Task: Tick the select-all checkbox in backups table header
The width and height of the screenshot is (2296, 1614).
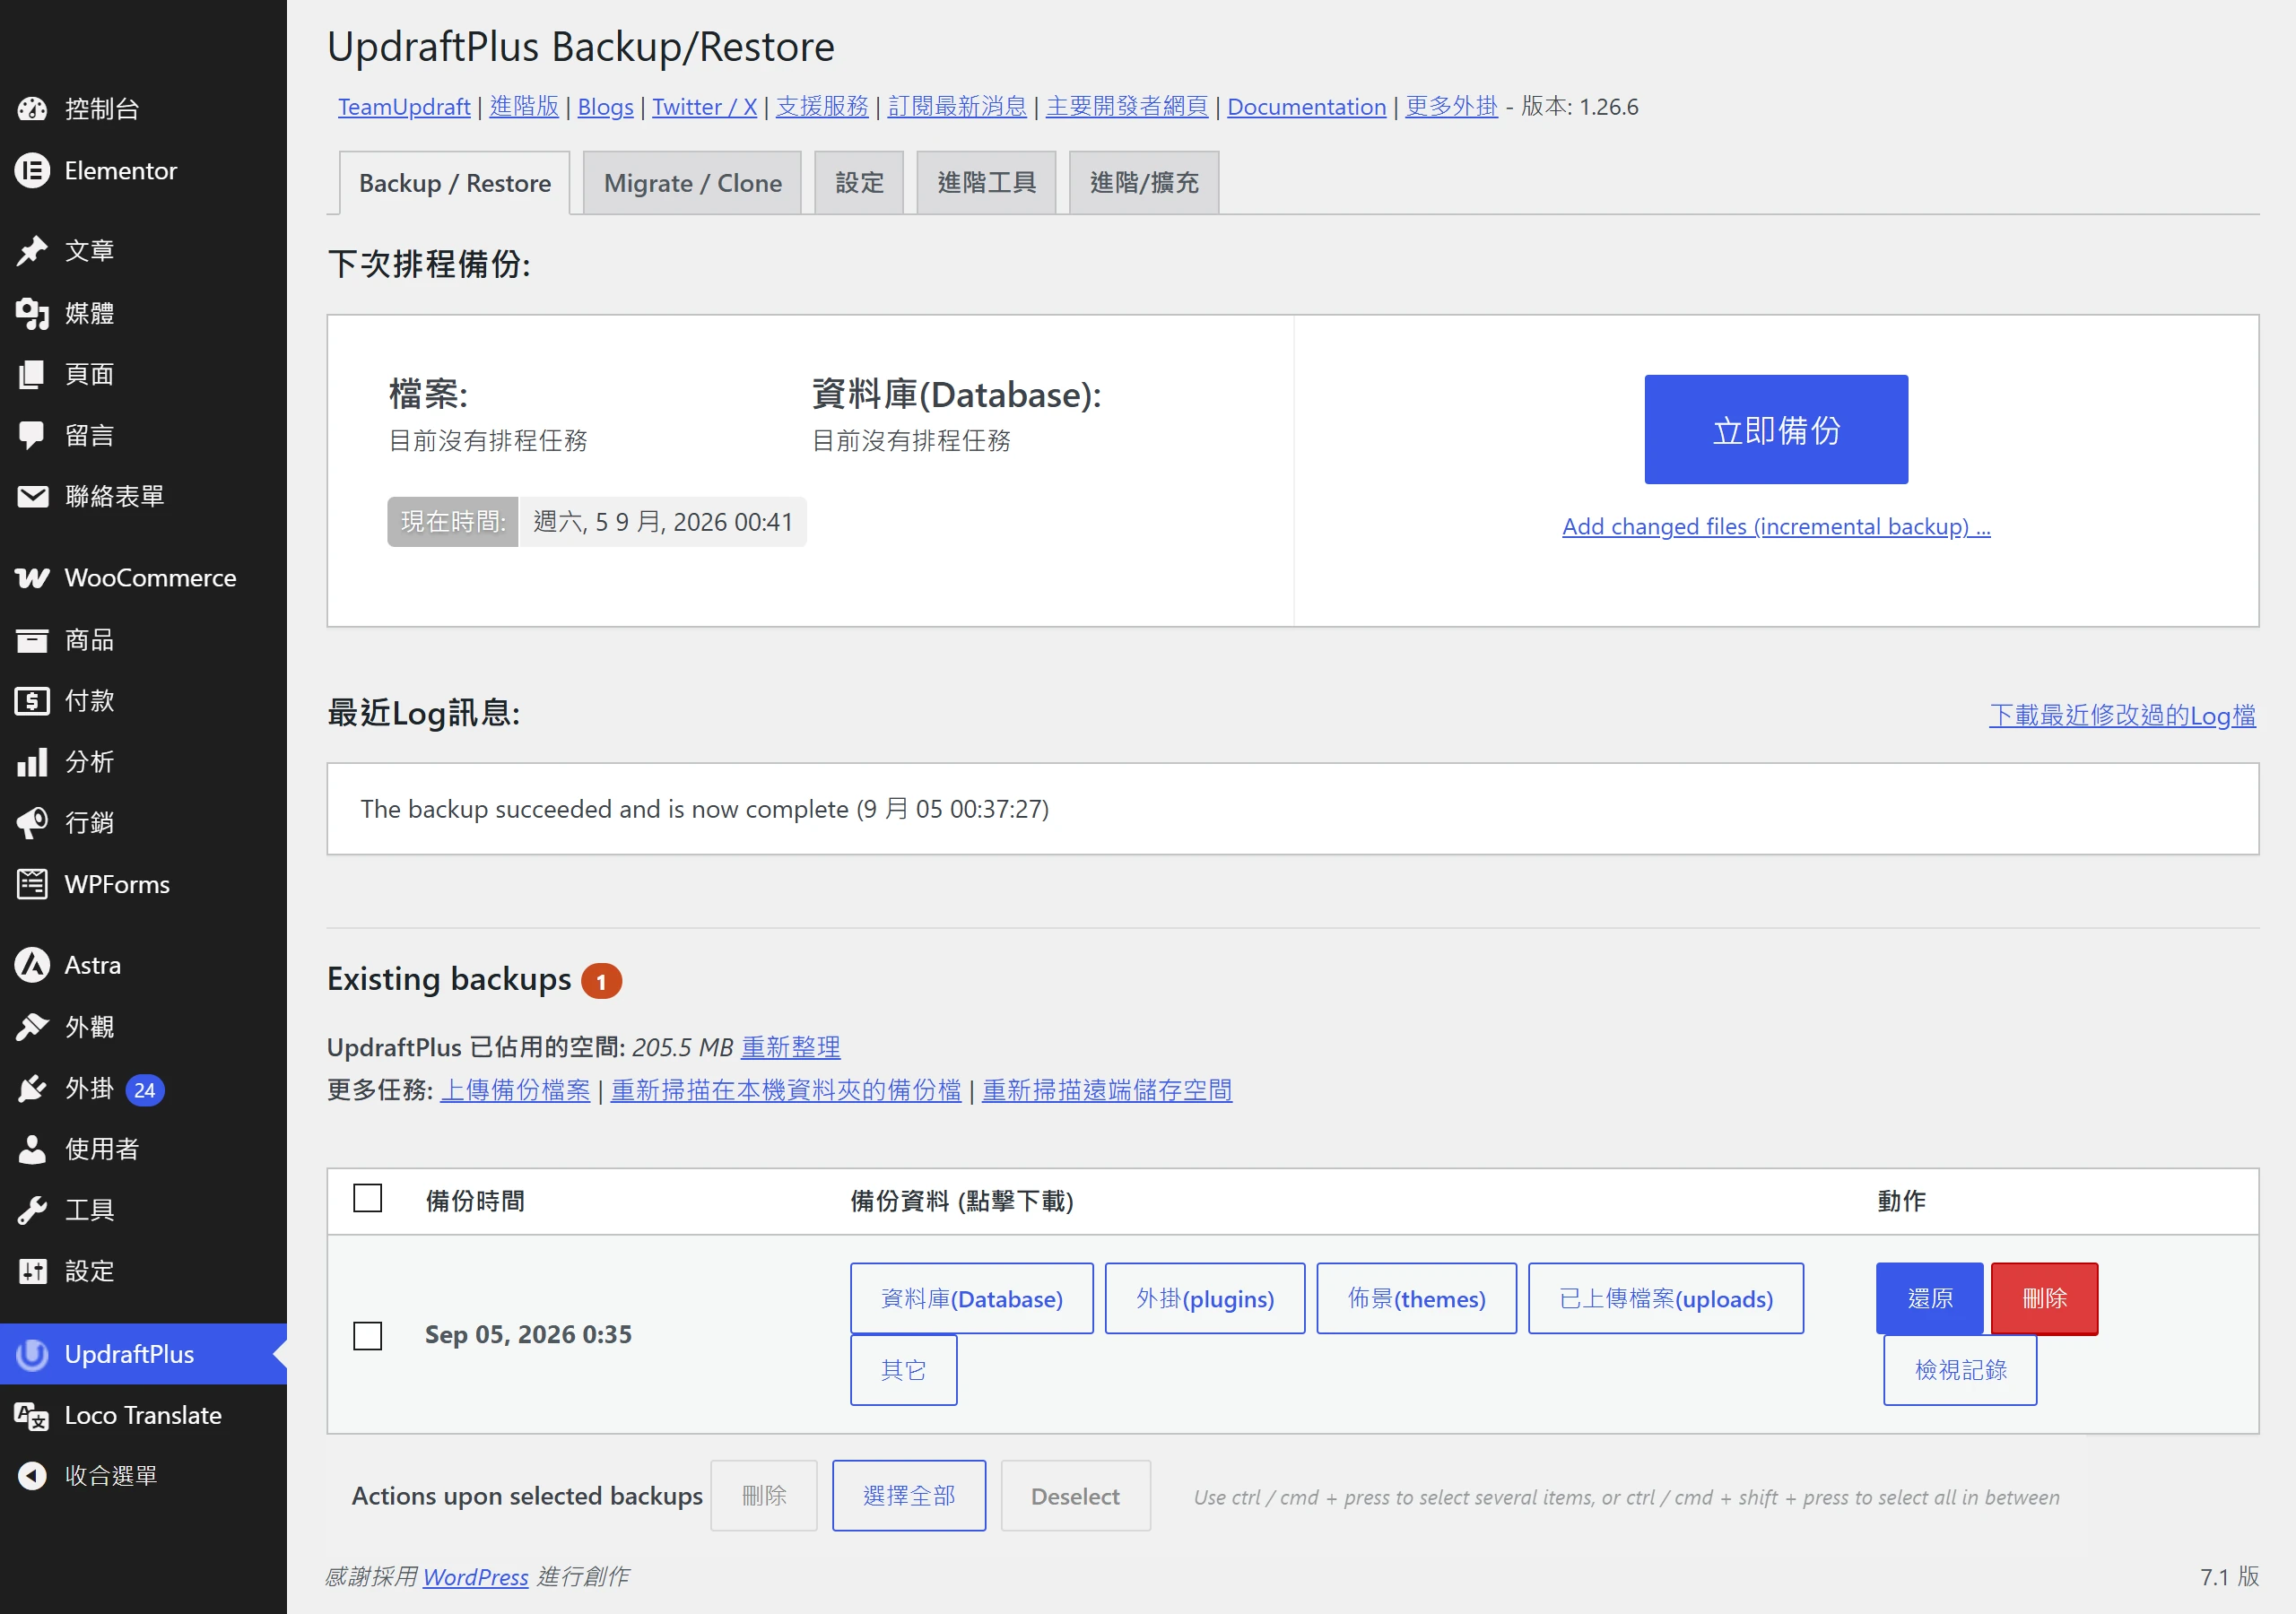Action: click(x=368, y=1198)
